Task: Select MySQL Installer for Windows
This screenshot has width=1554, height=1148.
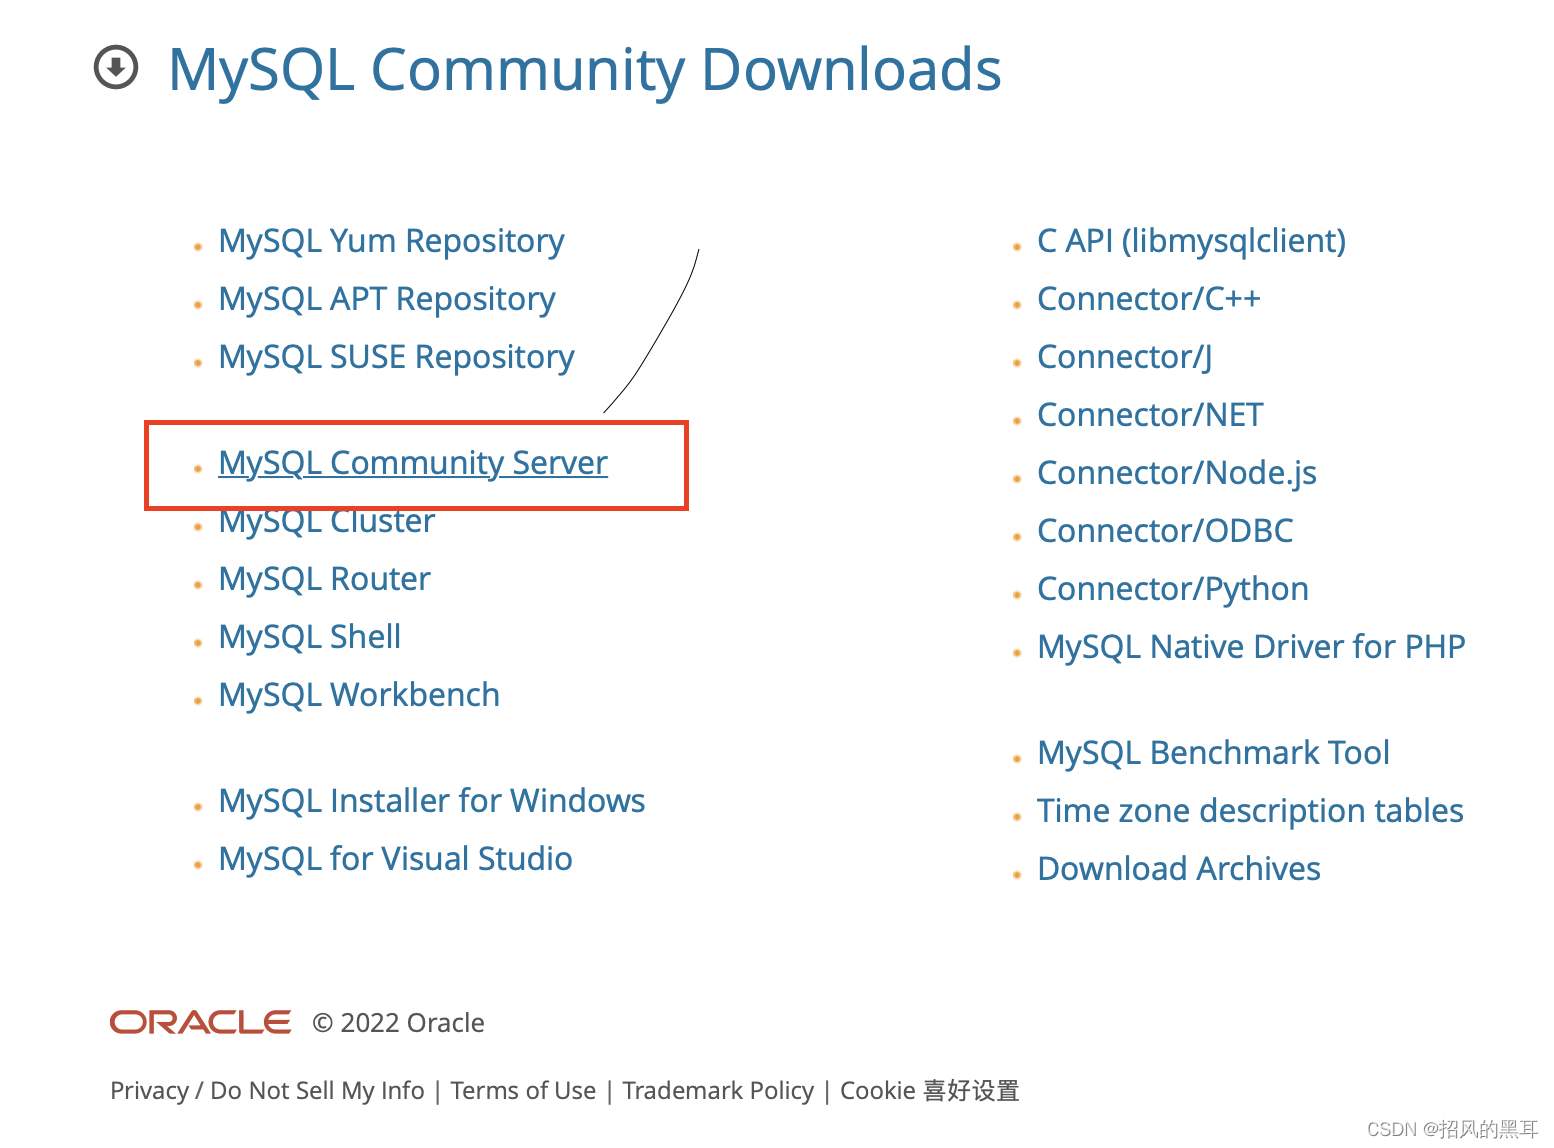Action: click(x=432, y=801)
